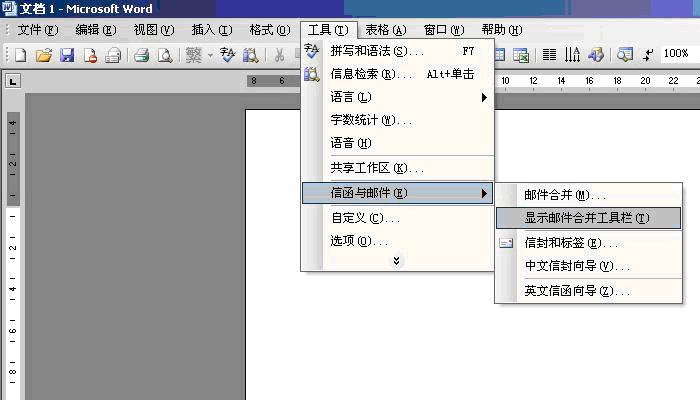Choose 拼写和语法(S)... menu entry
Image resolution: width=700 pixels, height=400 pixels.
(398, 51)
